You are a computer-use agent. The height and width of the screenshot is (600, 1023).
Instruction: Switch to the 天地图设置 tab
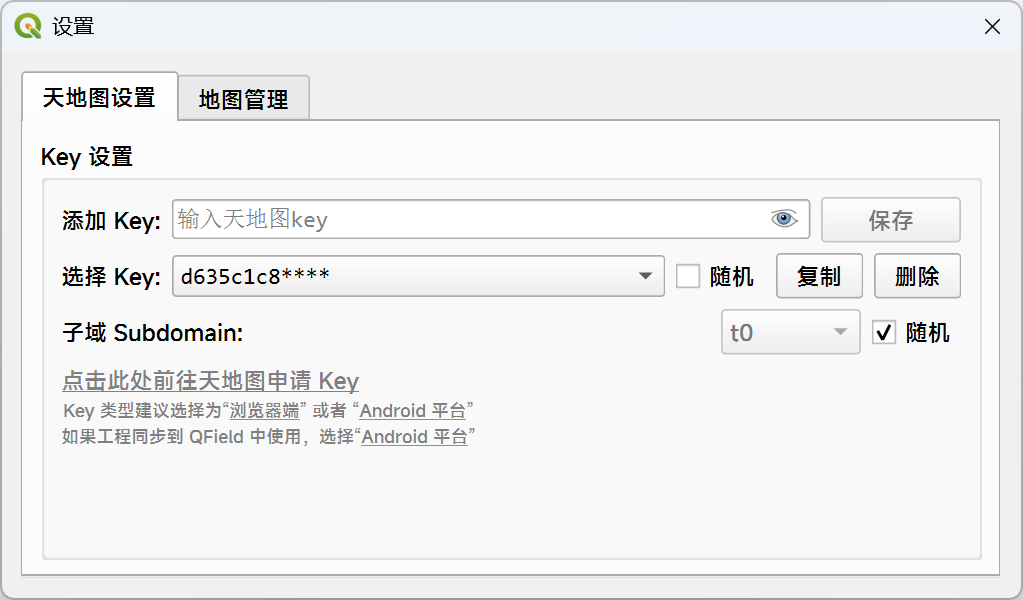coord(99,98)
